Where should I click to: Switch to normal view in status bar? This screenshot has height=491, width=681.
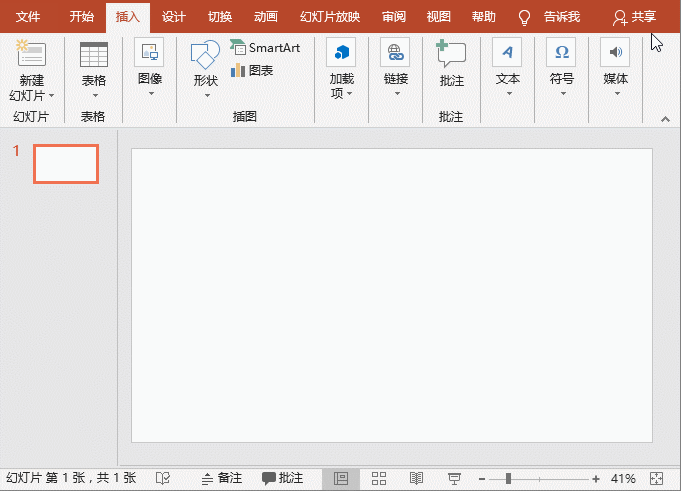coord(341,478)
